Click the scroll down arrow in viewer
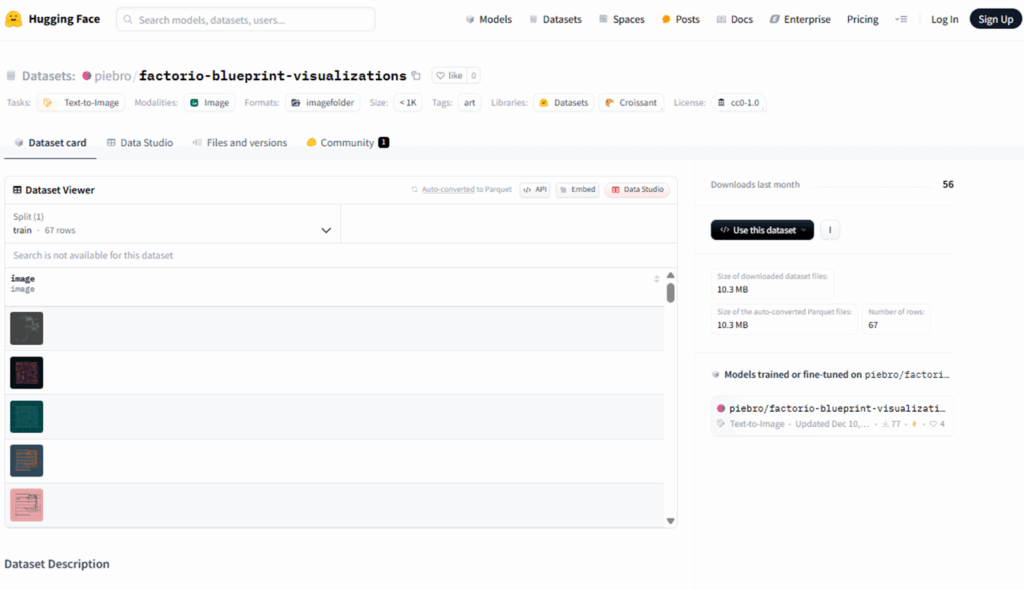The image size is (1024, 590). point(670,521)
